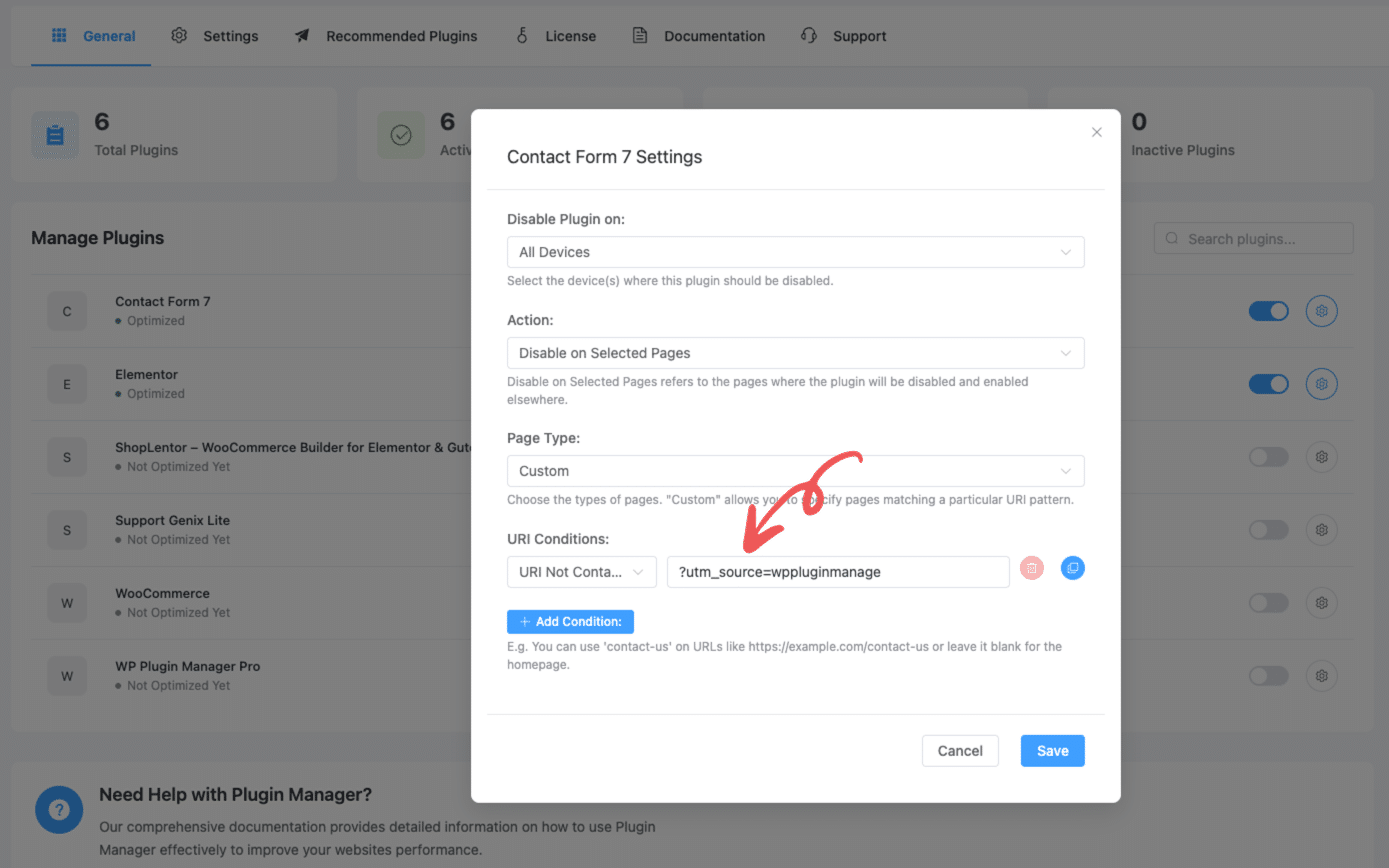Viewport: 1389px width, 868px height.
Task: Open settings gear for WP Plugin Manager Pro
Action: [x=1321, y=676]
